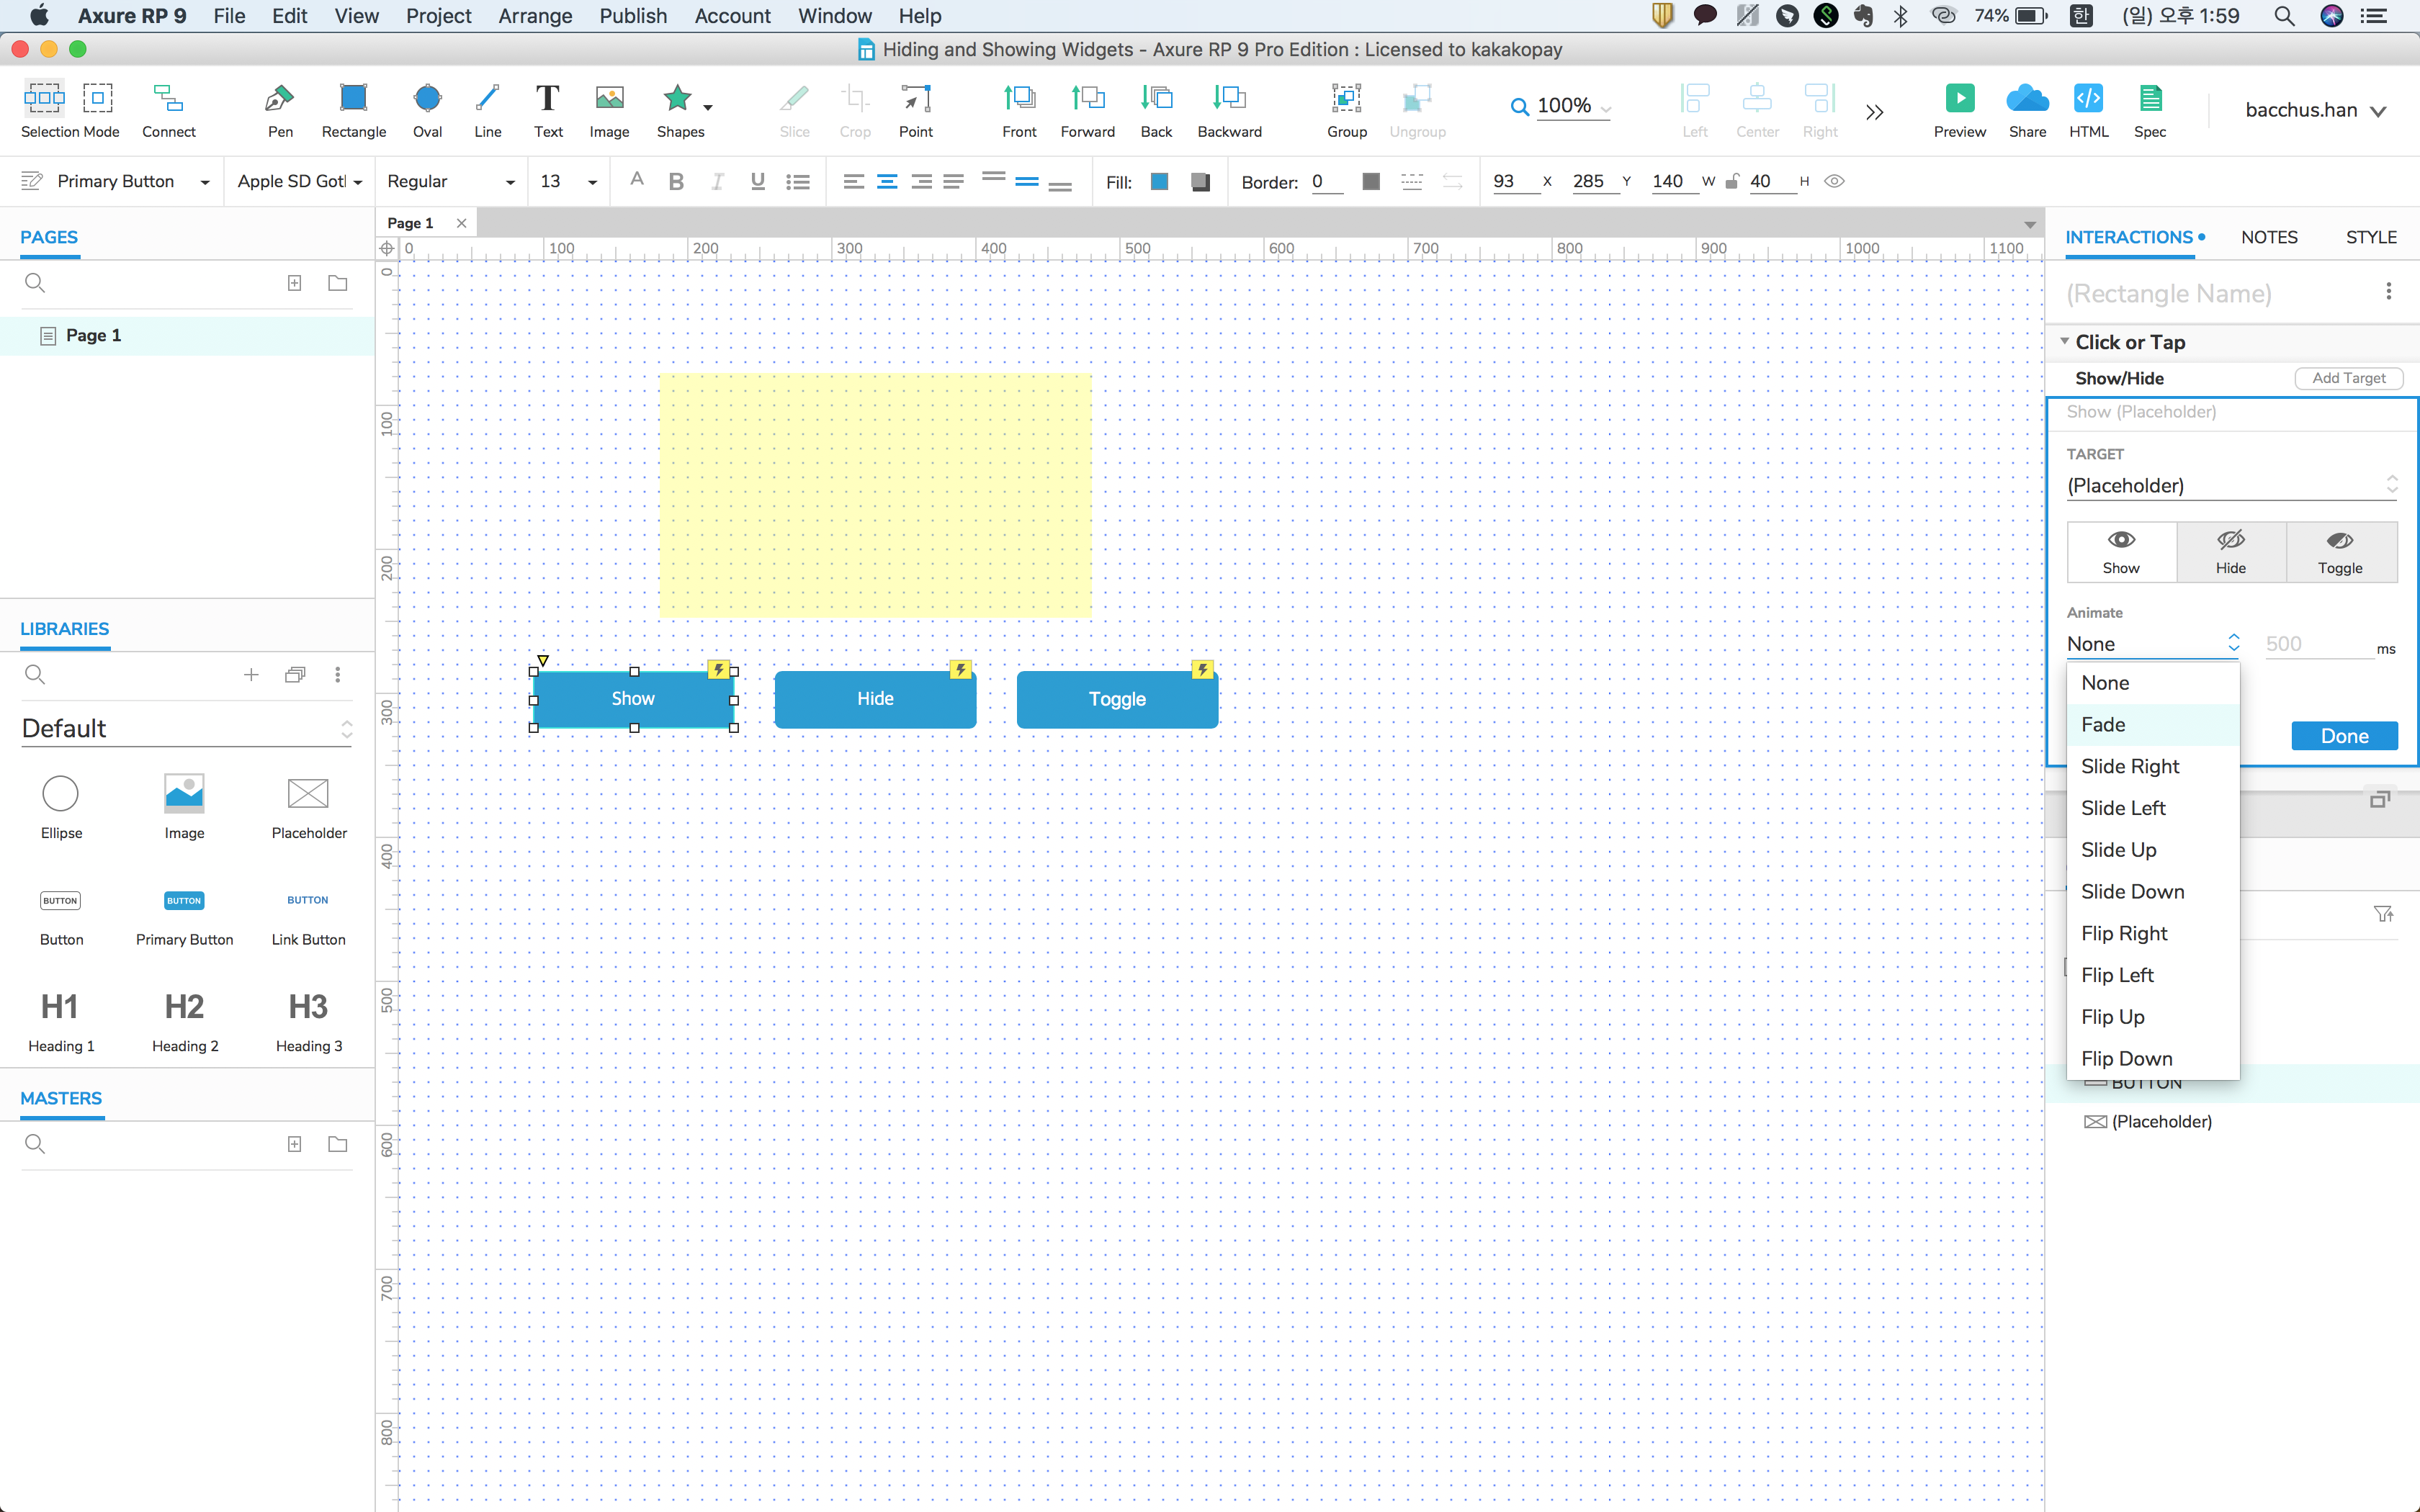
Task: Select the Point edit tool
Action: (x=915, y=99)
